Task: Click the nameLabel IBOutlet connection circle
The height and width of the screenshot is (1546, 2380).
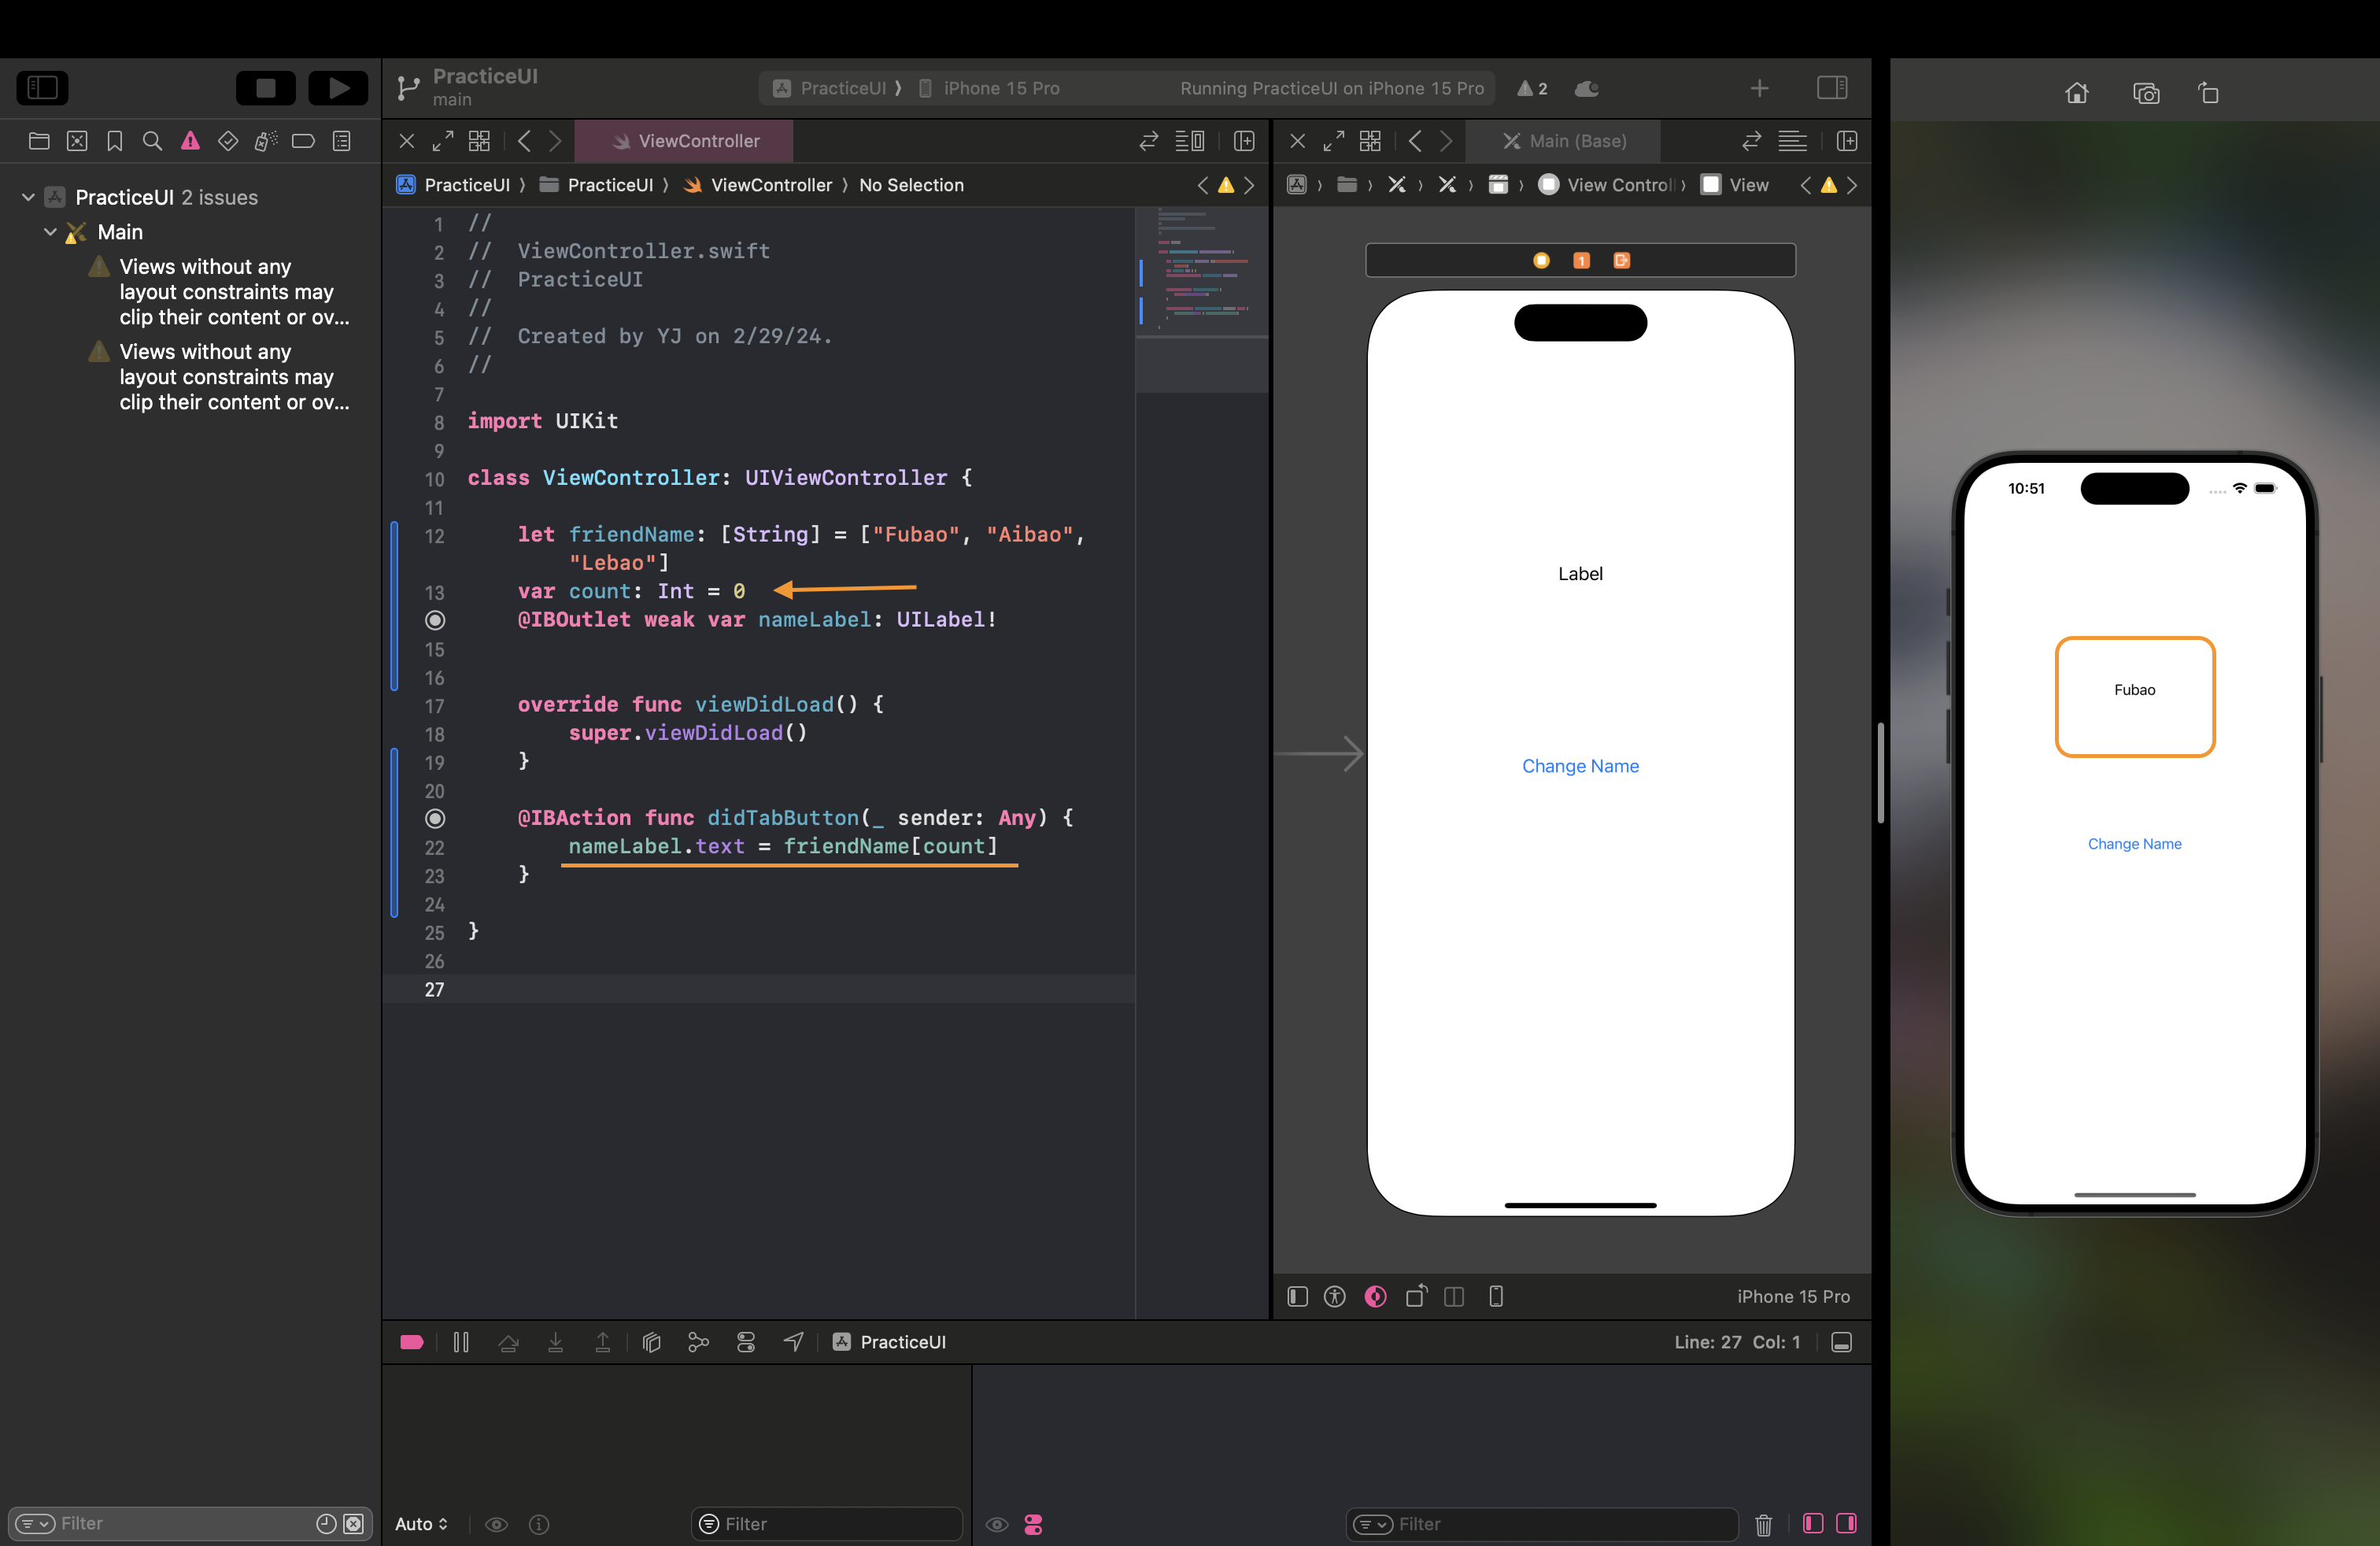Action: [x=435, y=620]
